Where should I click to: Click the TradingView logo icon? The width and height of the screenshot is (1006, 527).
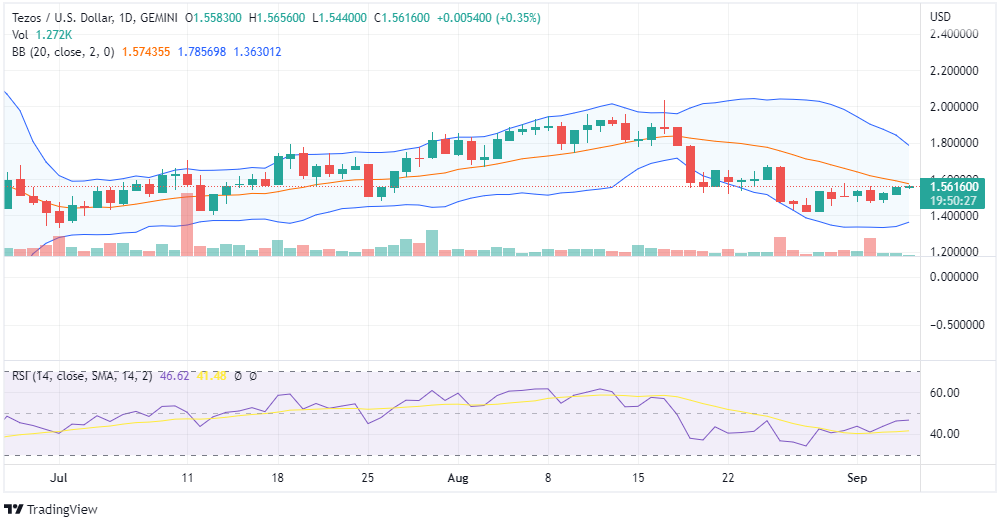(x=14, y=509)
